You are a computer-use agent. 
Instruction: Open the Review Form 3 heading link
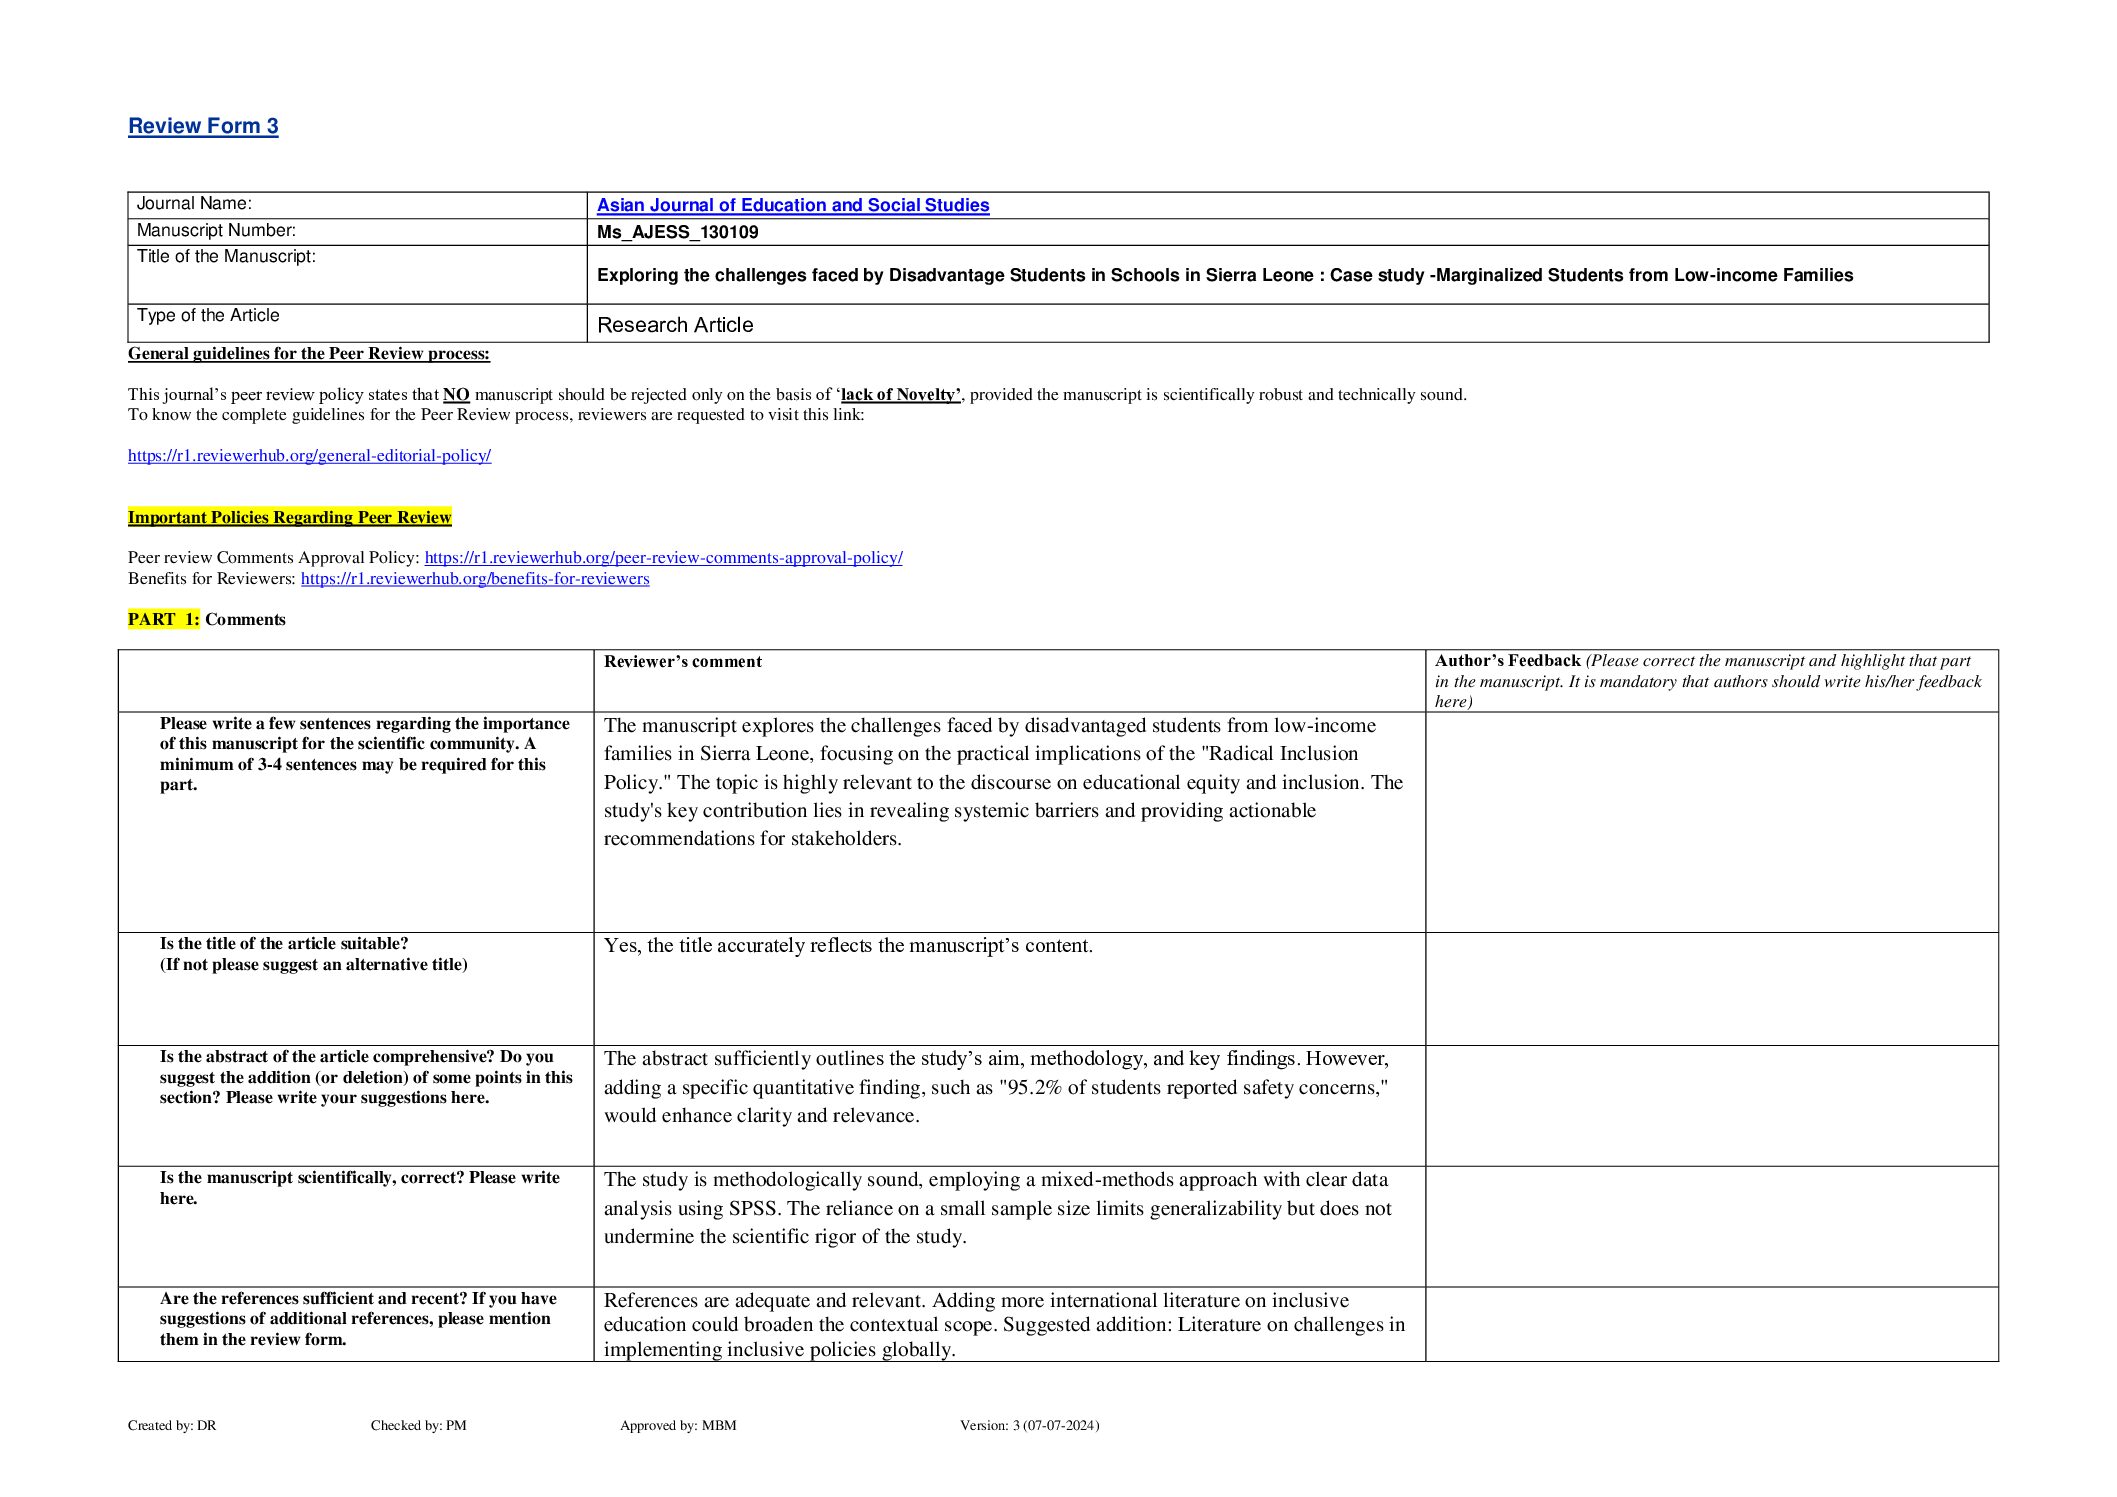pos(203,126)
